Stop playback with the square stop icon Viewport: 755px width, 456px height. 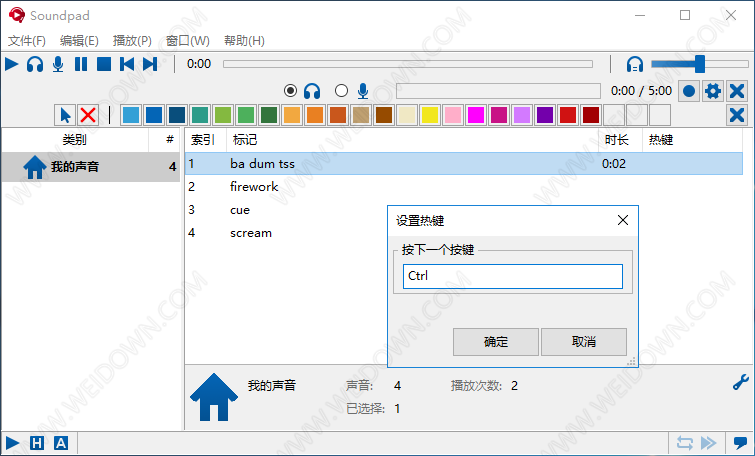click(x=104, y=64)
